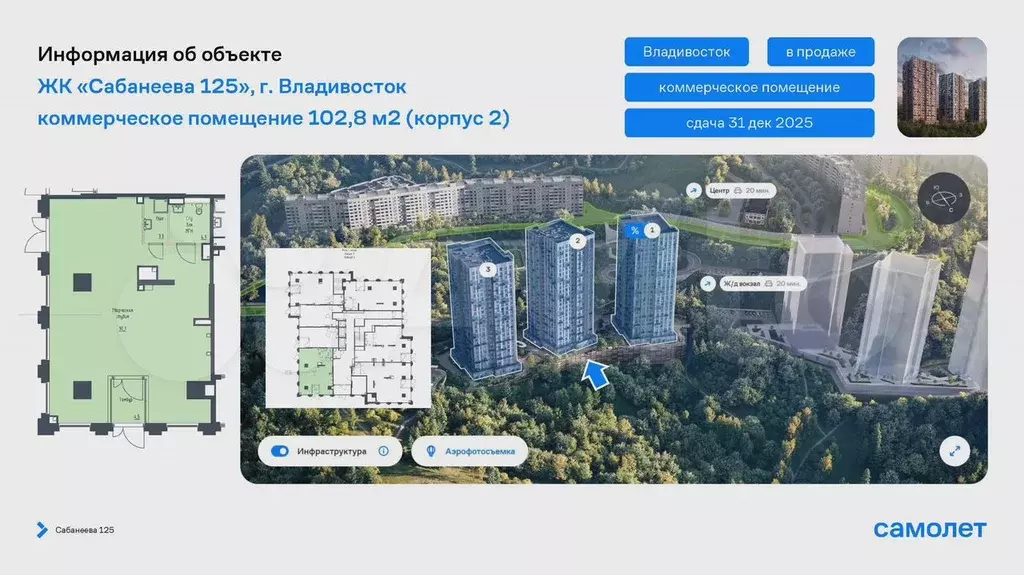The width and height of the screenshot is (1024, 575).
Task: Click the Владивосток tag
Action: 686,52
